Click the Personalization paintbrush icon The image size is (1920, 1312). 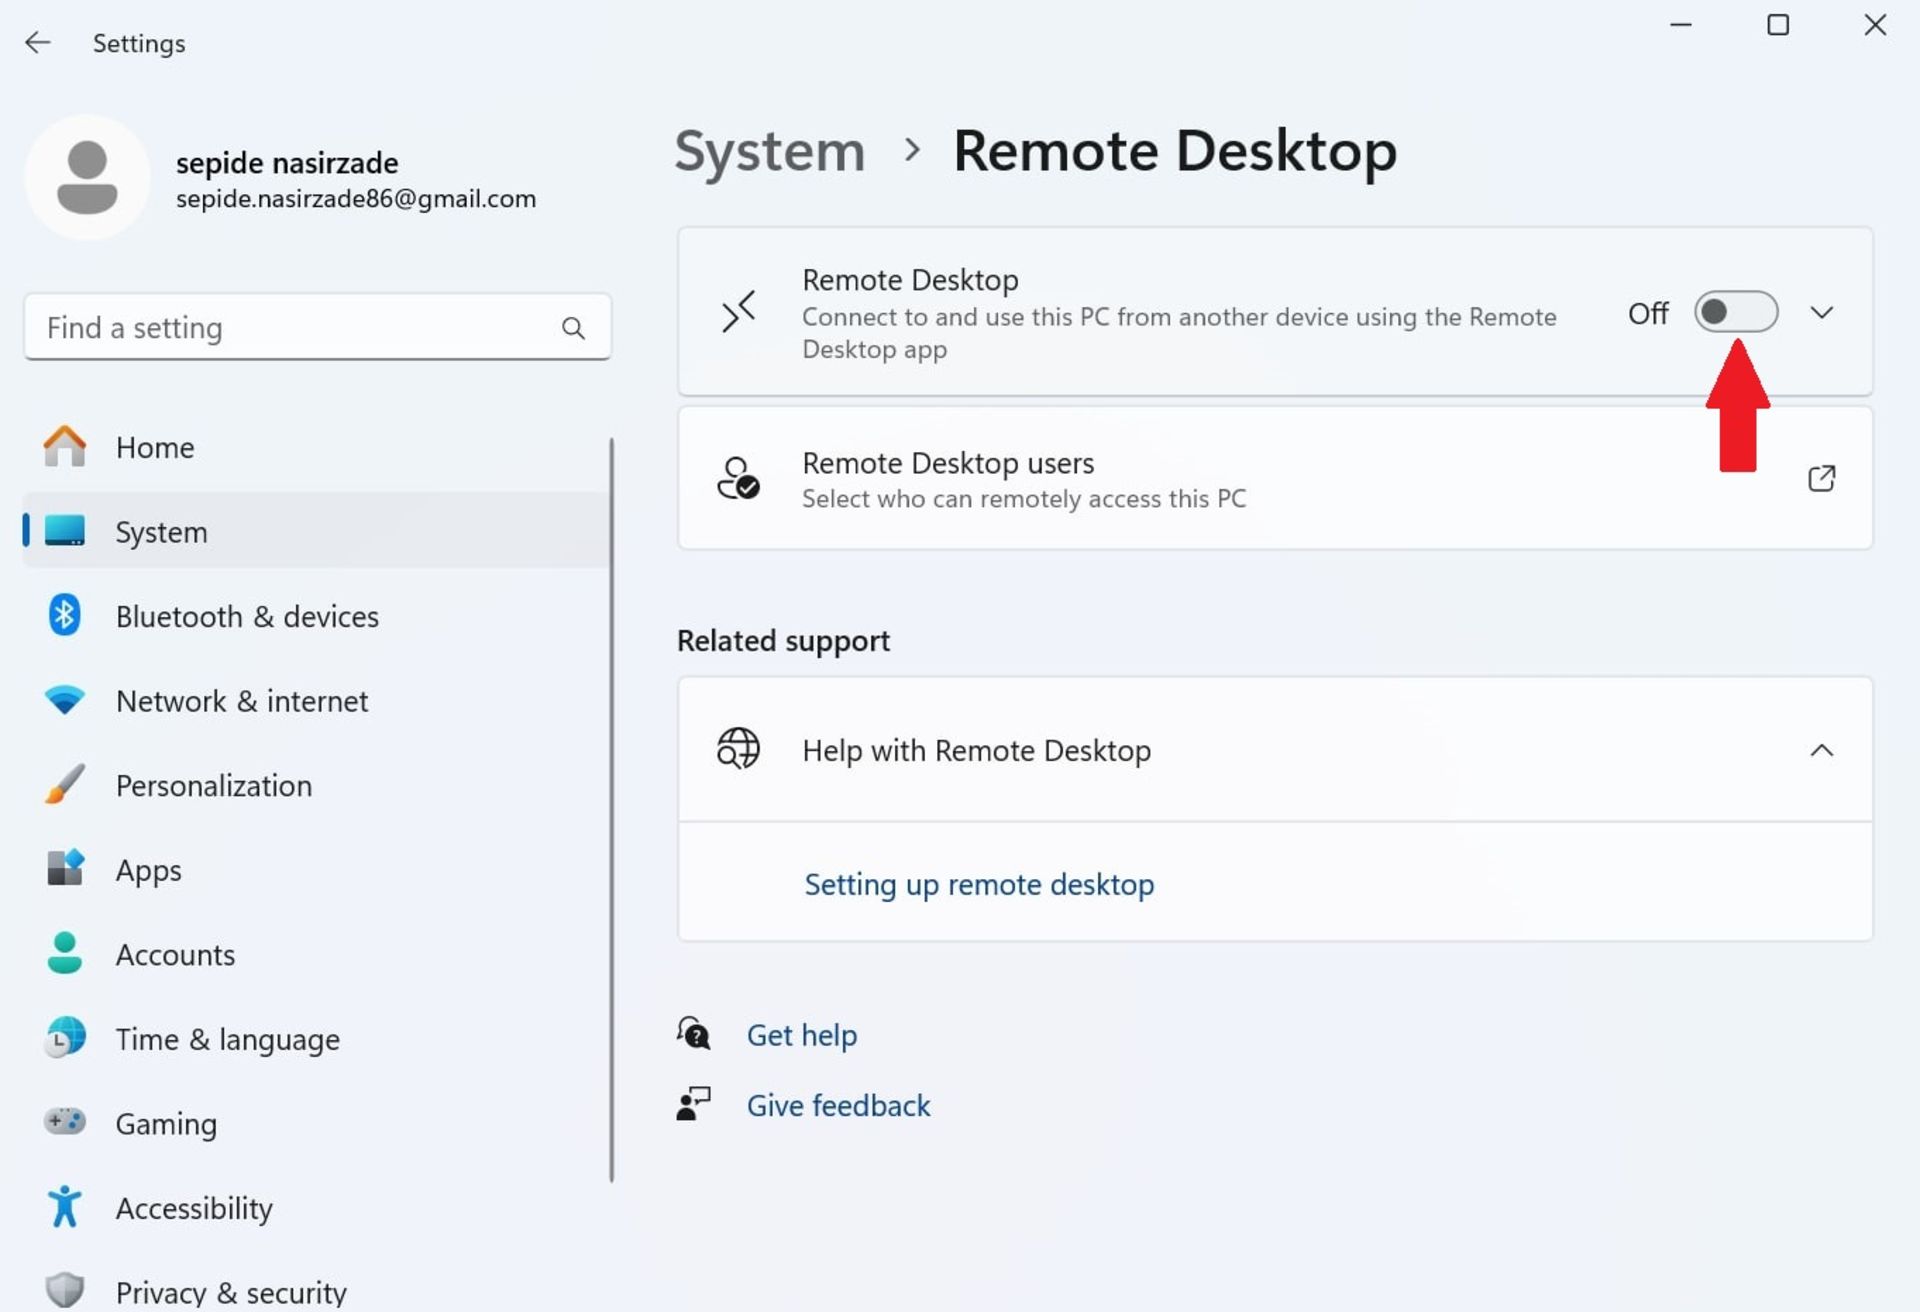click(64, 785)
